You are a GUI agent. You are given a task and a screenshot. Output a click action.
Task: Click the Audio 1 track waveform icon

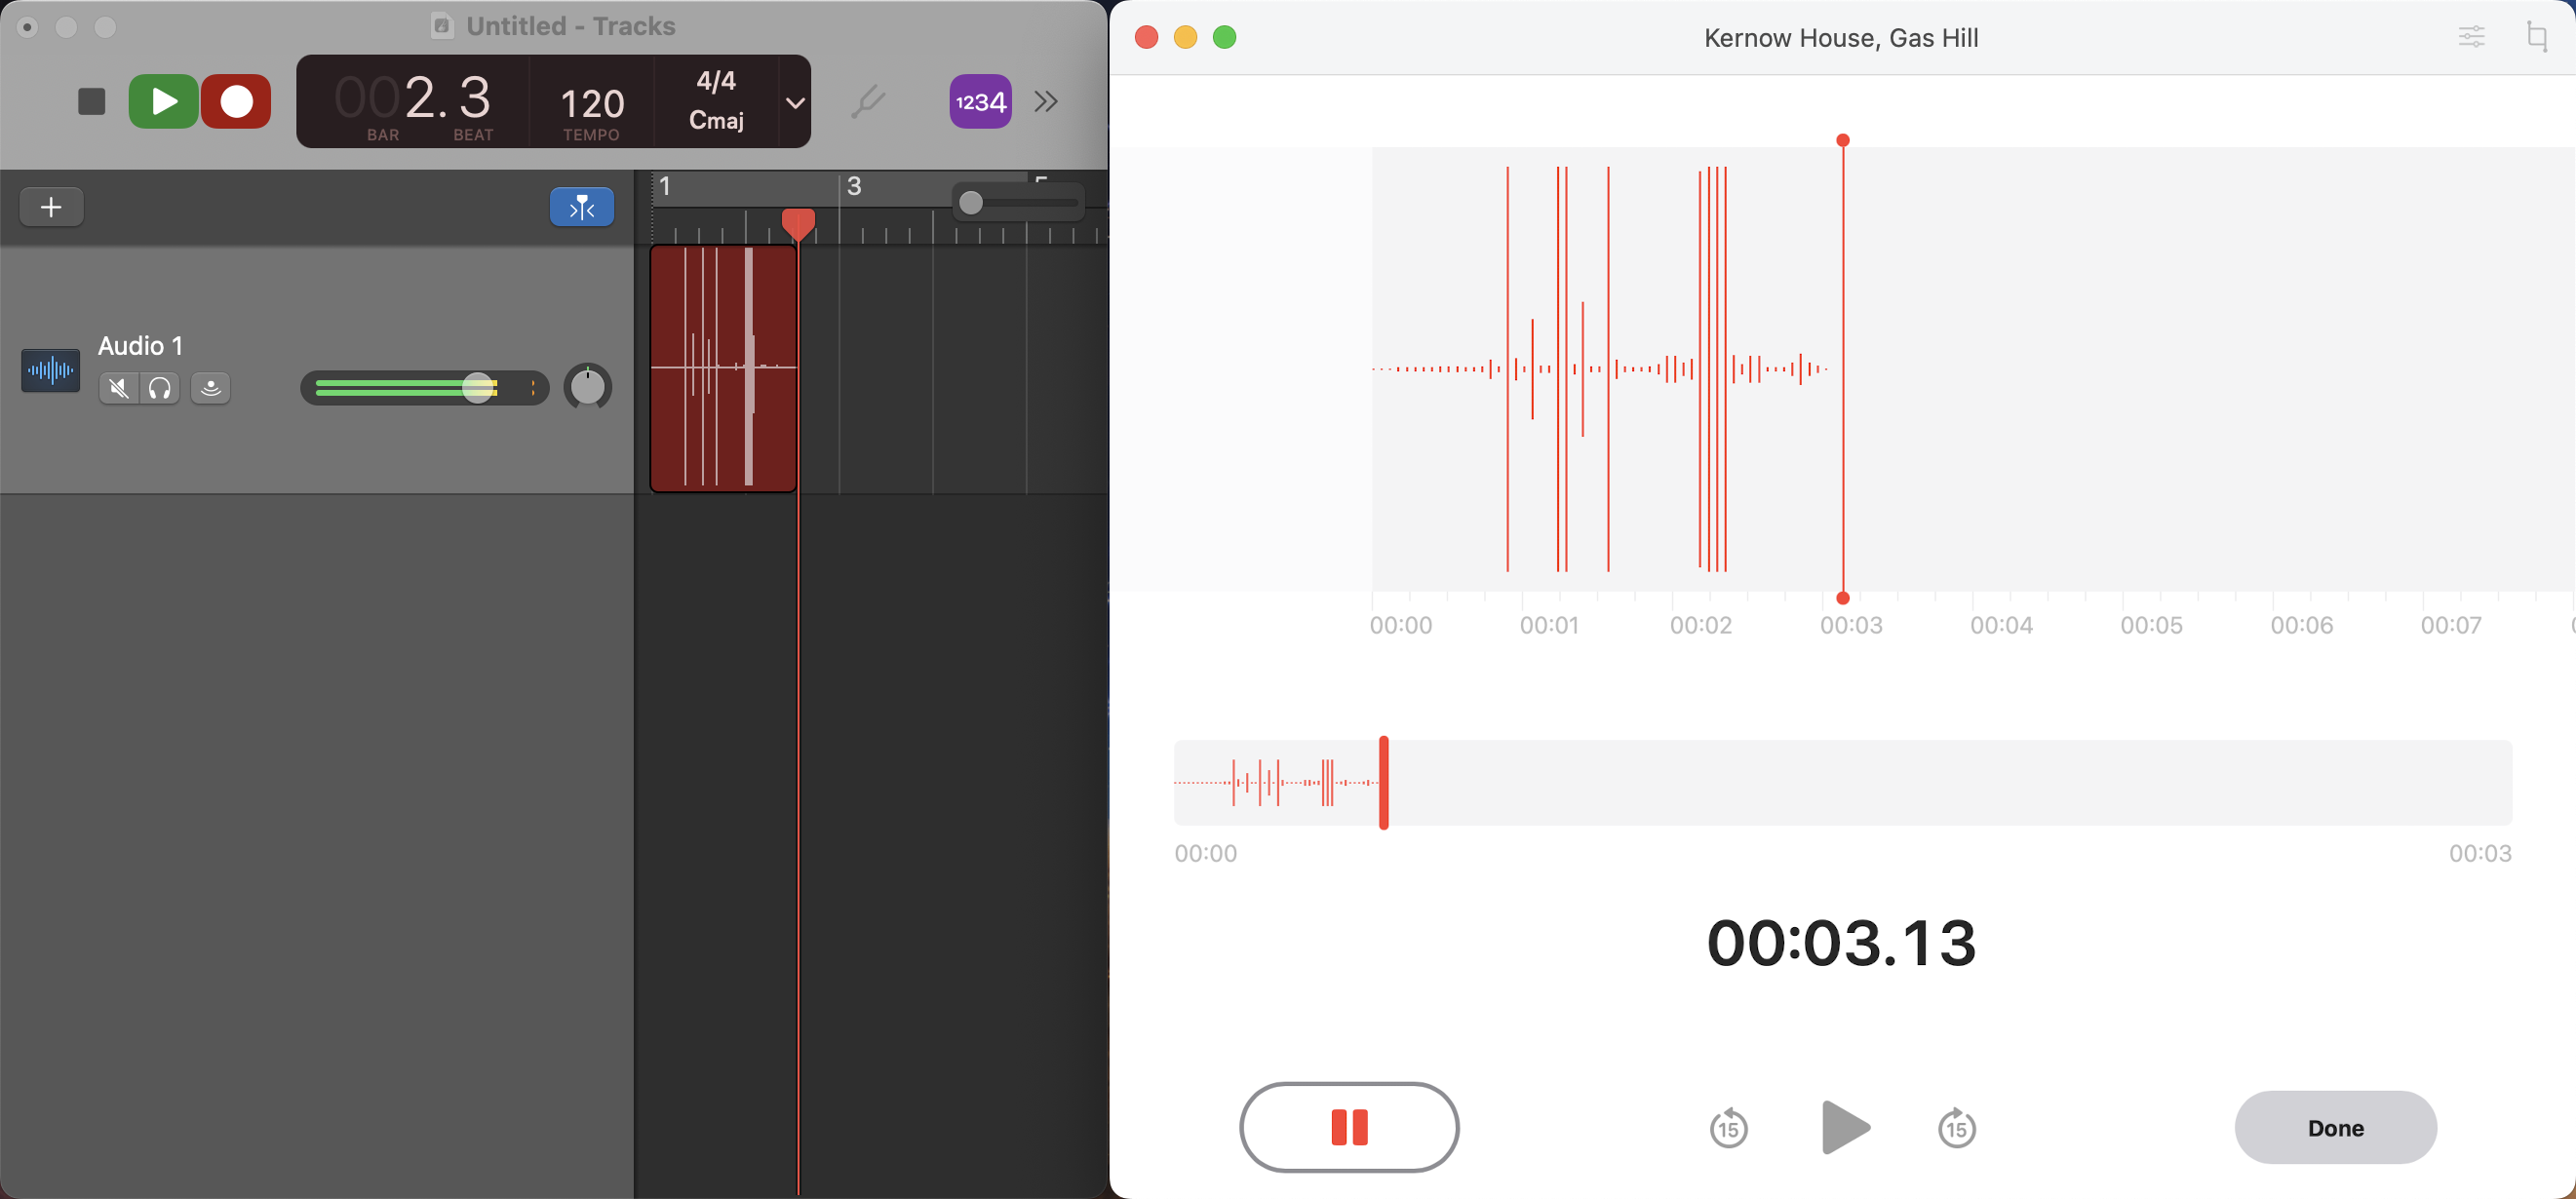click(x=50, y=371)
